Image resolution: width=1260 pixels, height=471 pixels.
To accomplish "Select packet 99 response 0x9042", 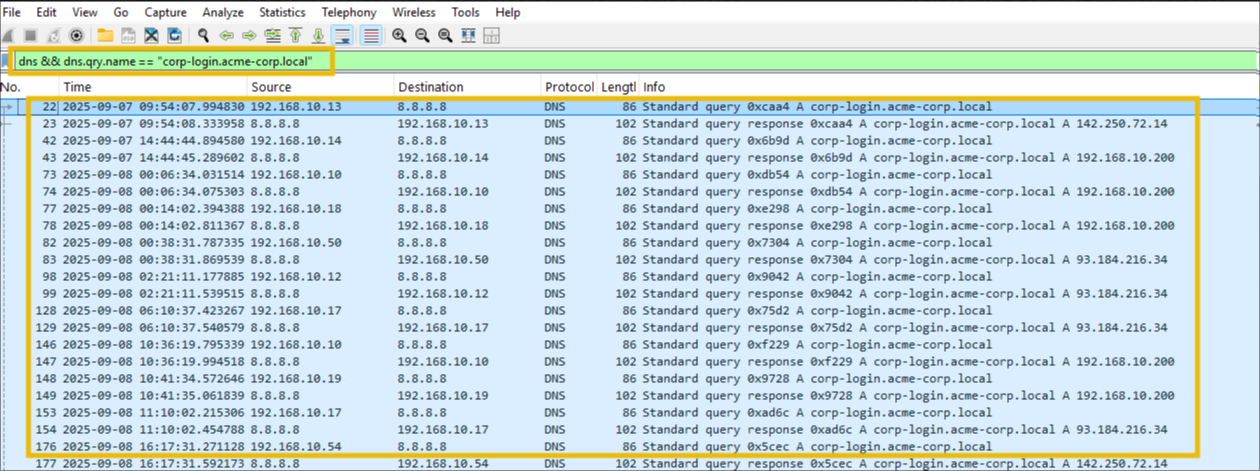I will click(630, 294).
